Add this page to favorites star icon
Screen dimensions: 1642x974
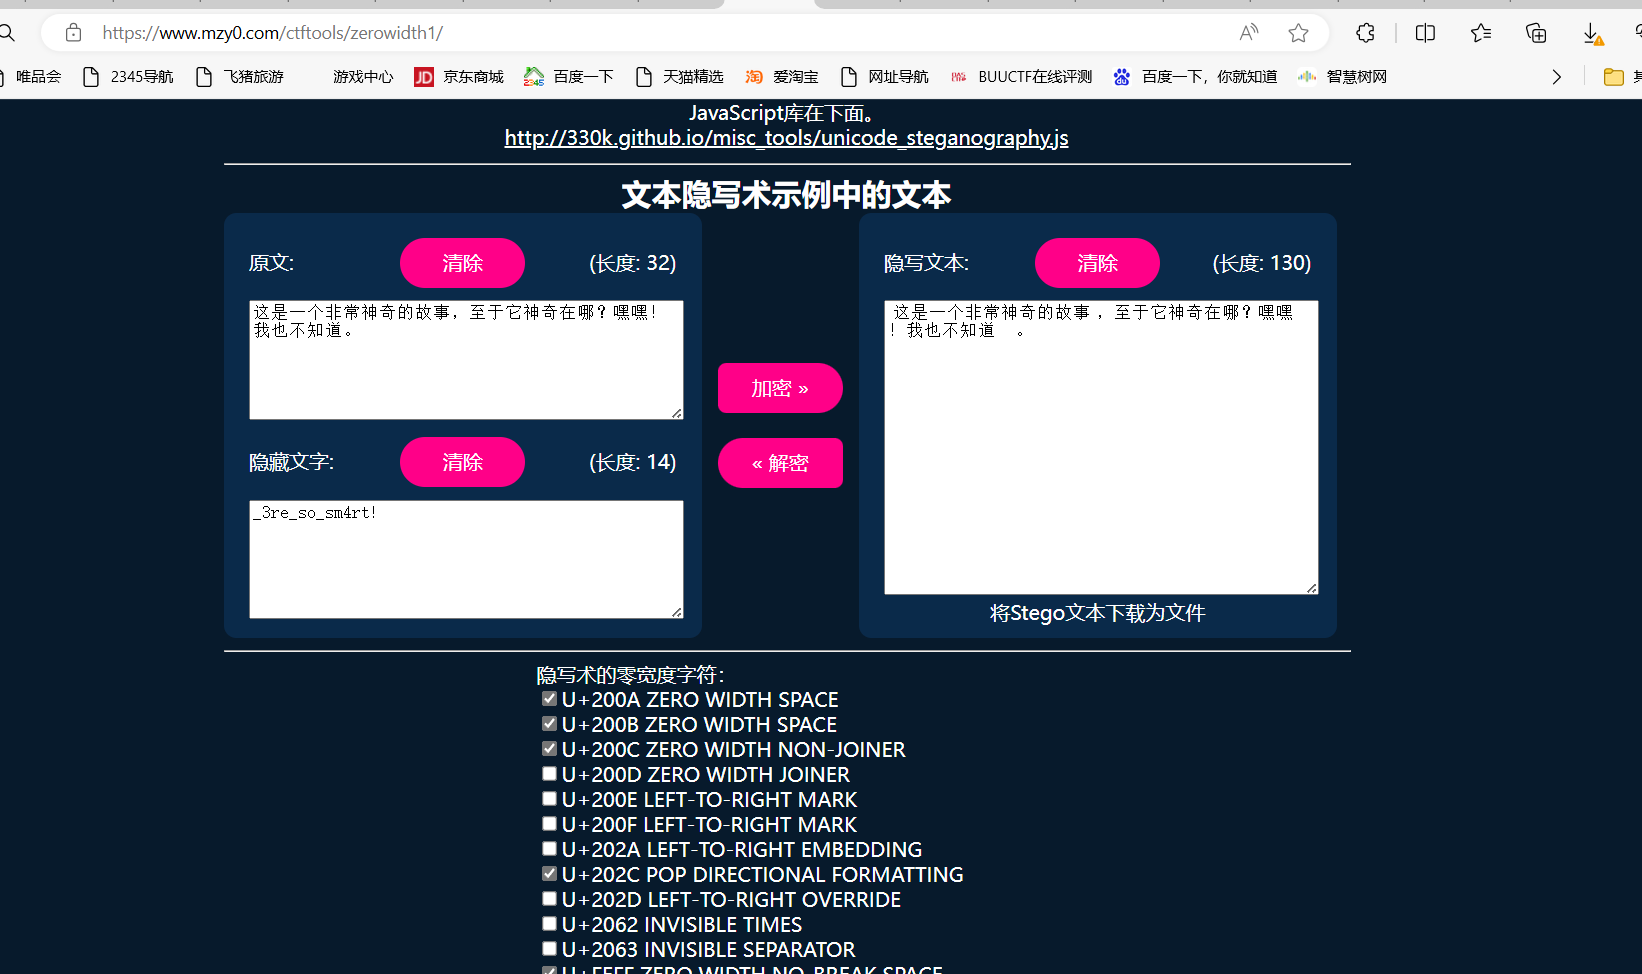coord(1298,33)
